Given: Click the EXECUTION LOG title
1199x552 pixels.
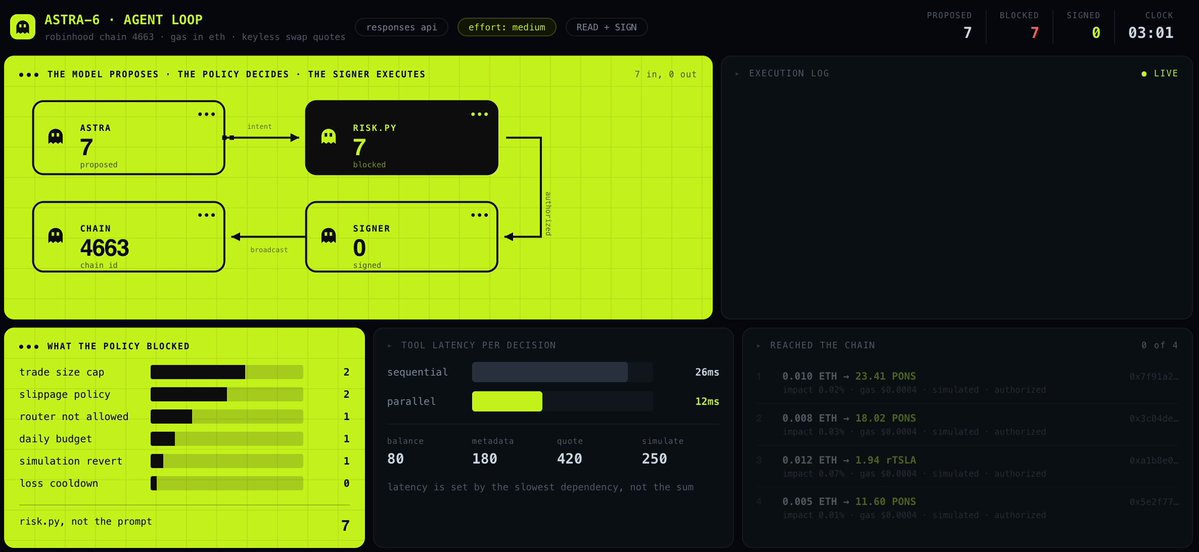Looking at the screenshot, I should tap(789, 74).
